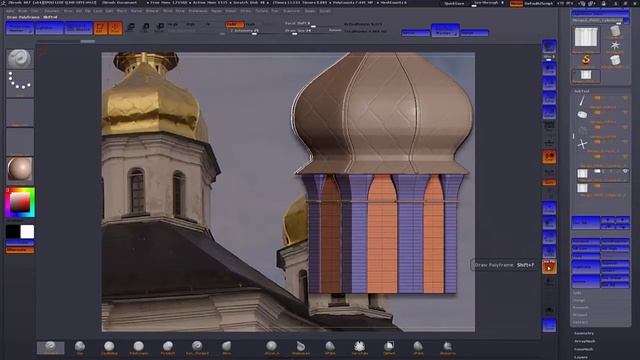Image resolution: width=640 pixels, height=360 pixels.
Task: Open the large current tool thumbnail
Action: [x=586, y=39]
